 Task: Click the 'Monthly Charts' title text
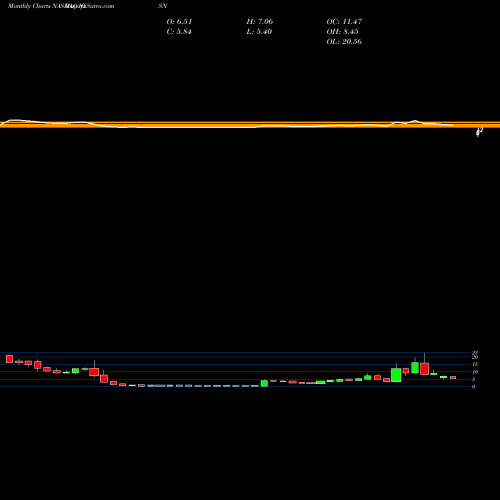pos(29,6)
